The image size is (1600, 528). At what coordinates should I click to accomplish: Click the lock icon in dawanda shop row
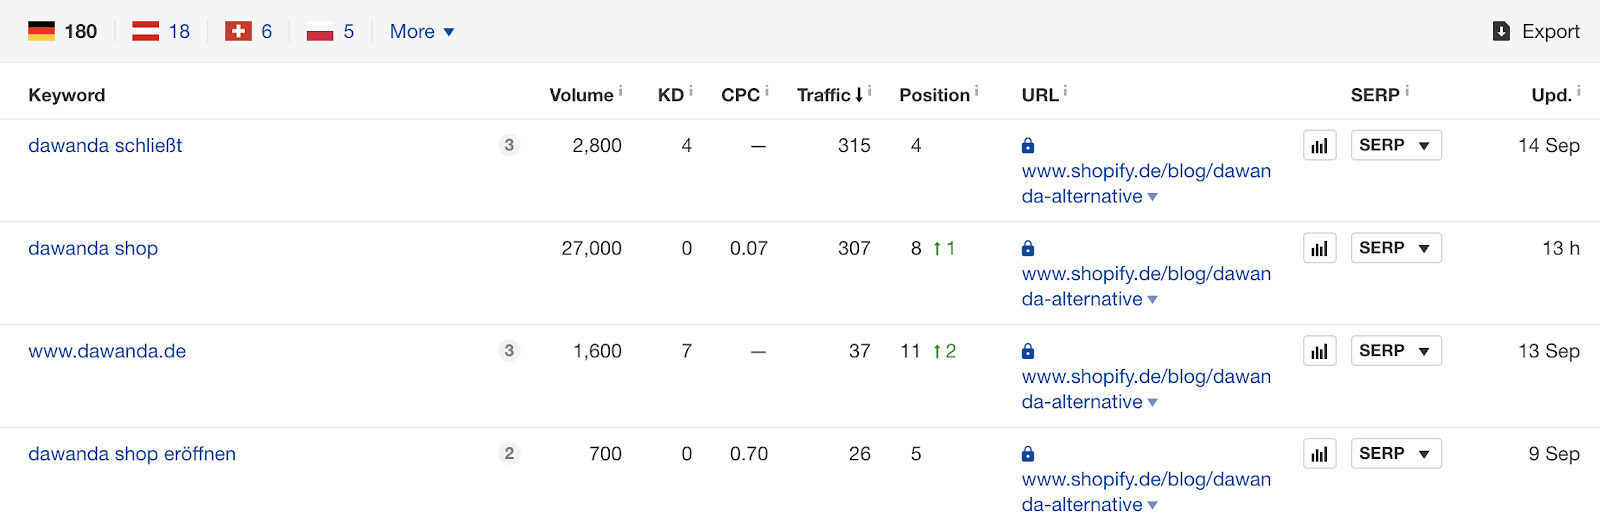(1028, 249)
